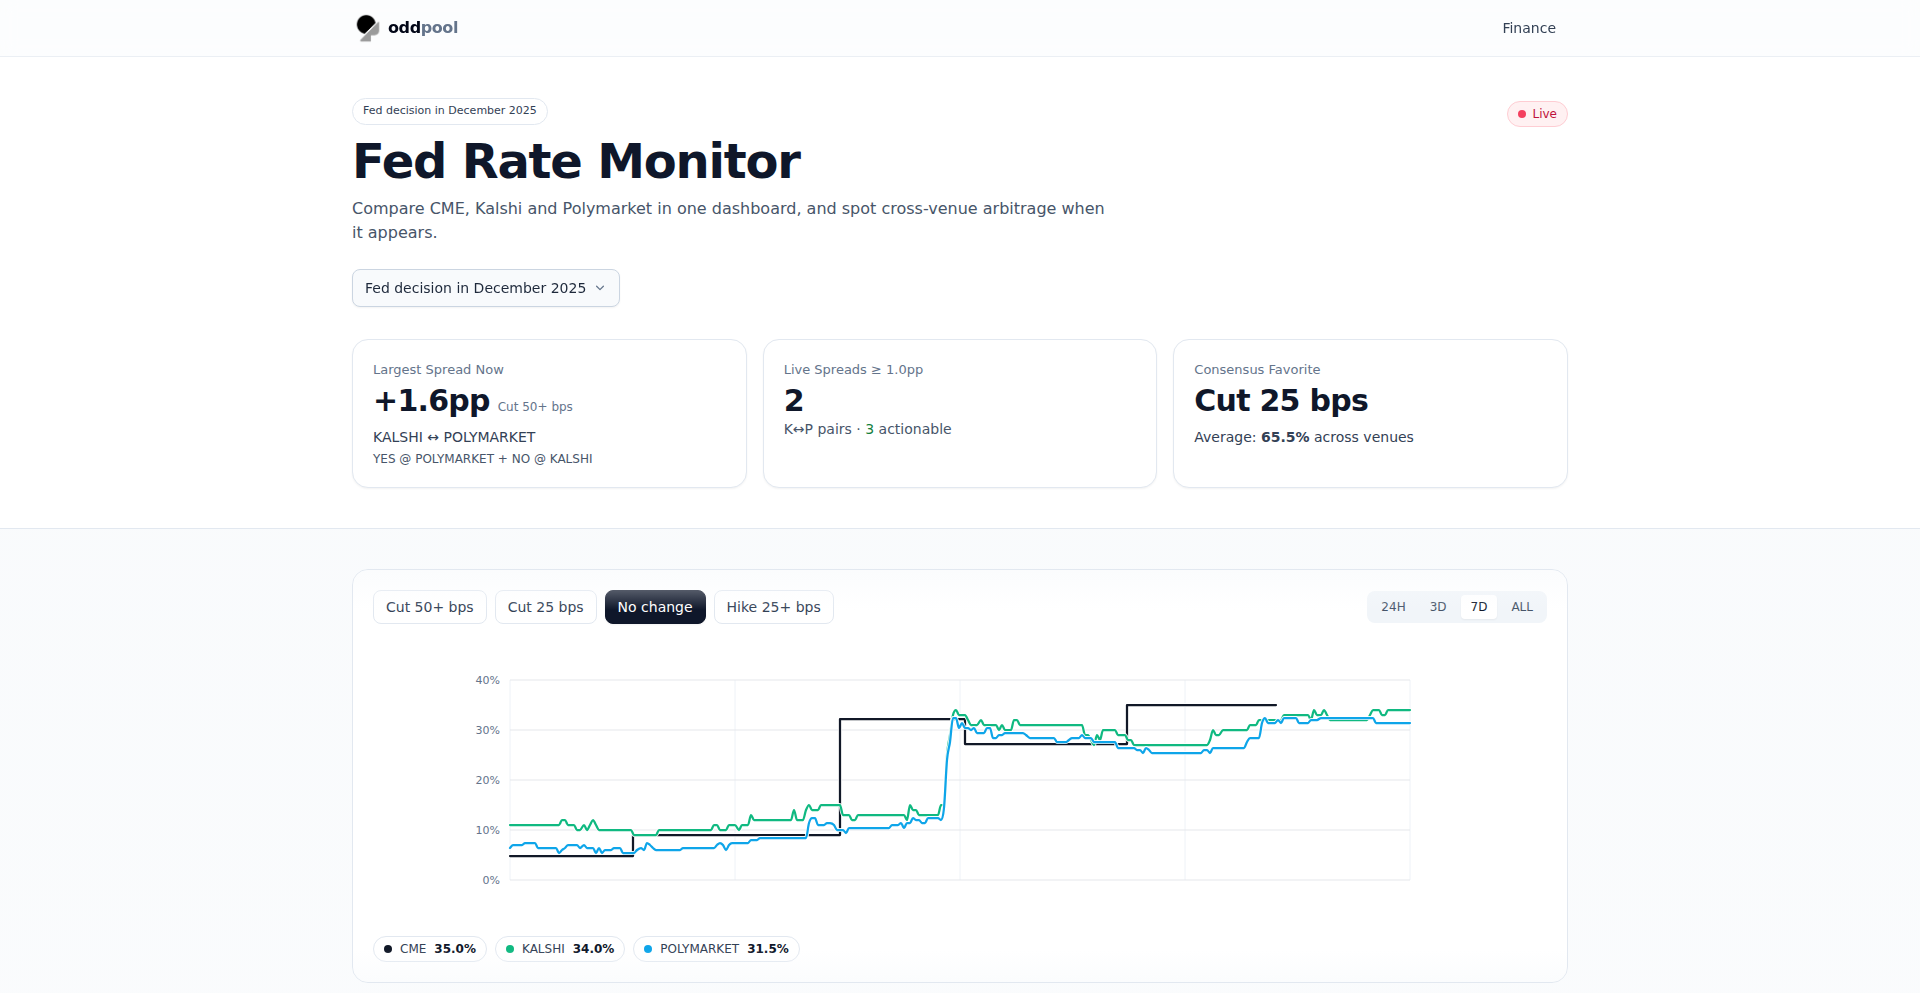Click the 3 actionable text
Image resolution: width=1920 pixels, height=993 pixels.
908,429
